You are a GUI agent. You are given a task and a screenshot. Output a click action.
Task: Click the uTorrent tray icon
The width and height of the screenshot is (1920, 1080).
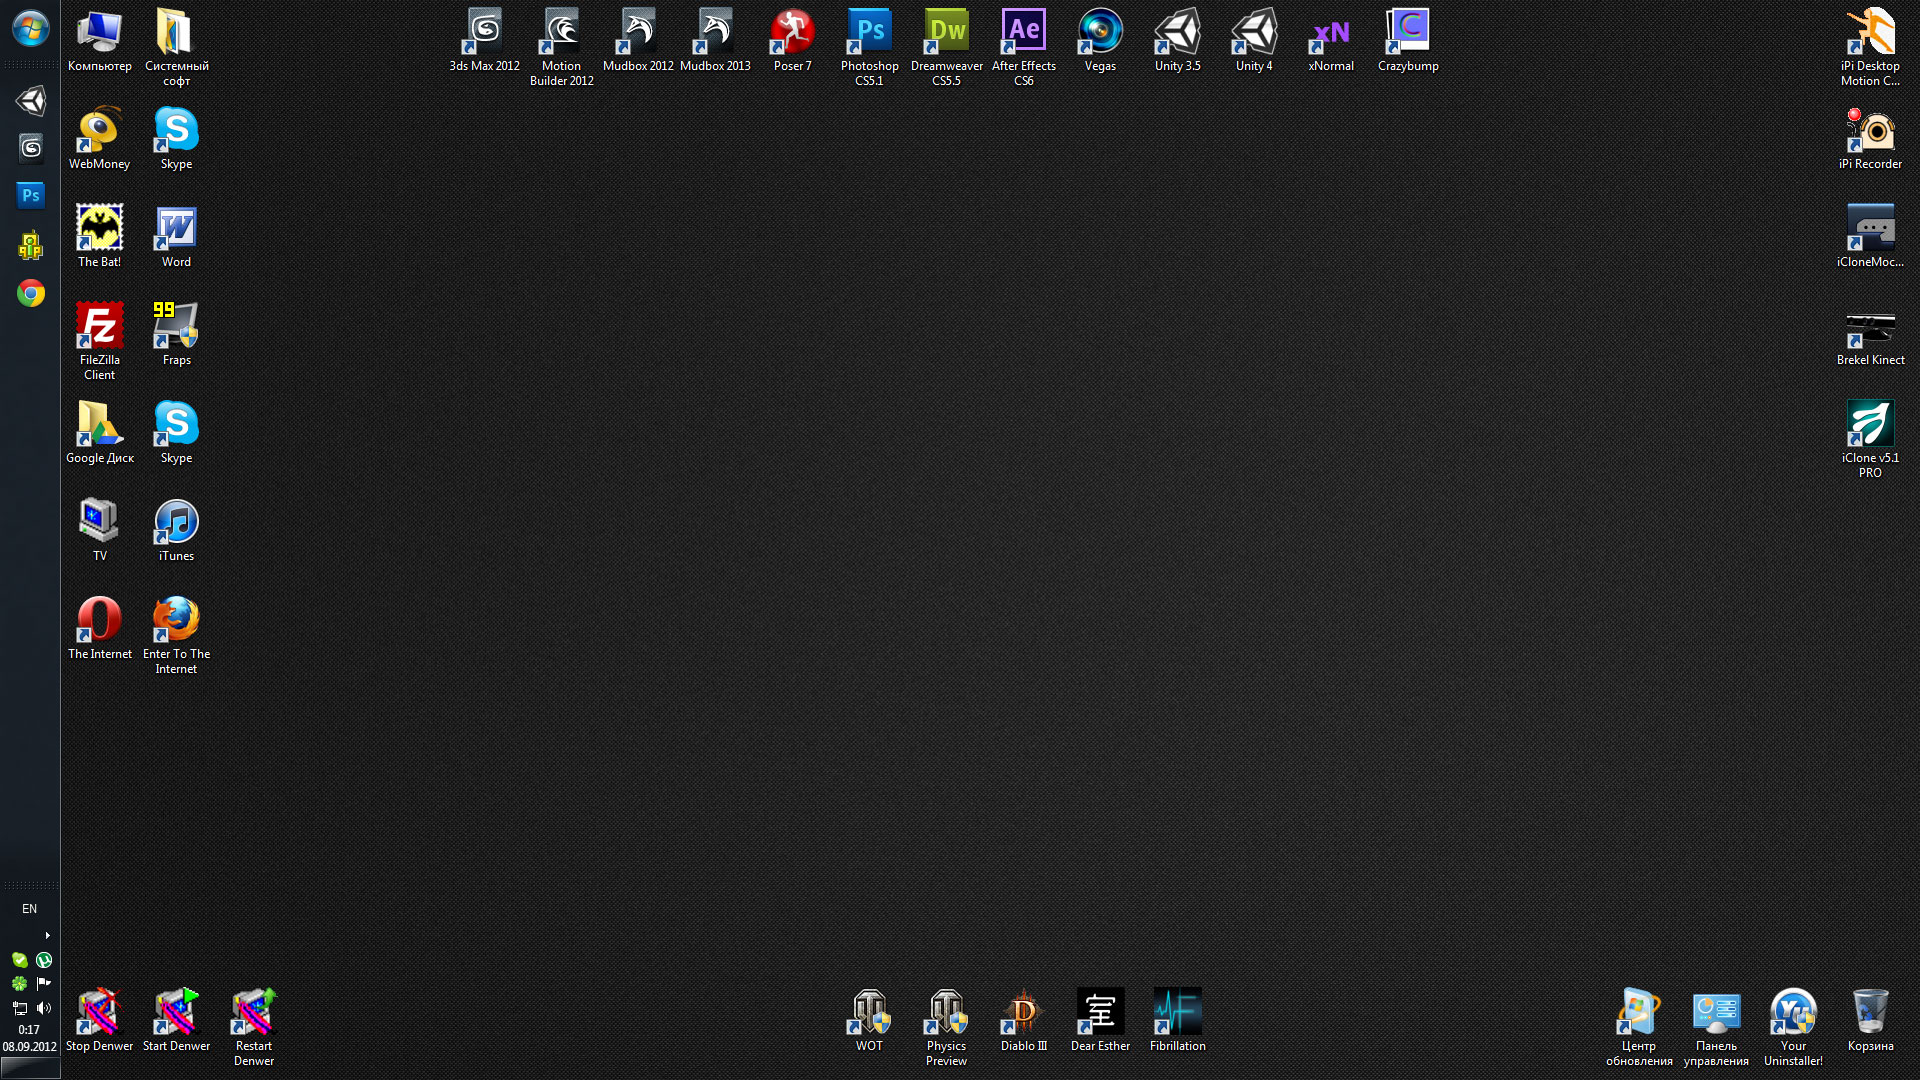click(43, 960)
